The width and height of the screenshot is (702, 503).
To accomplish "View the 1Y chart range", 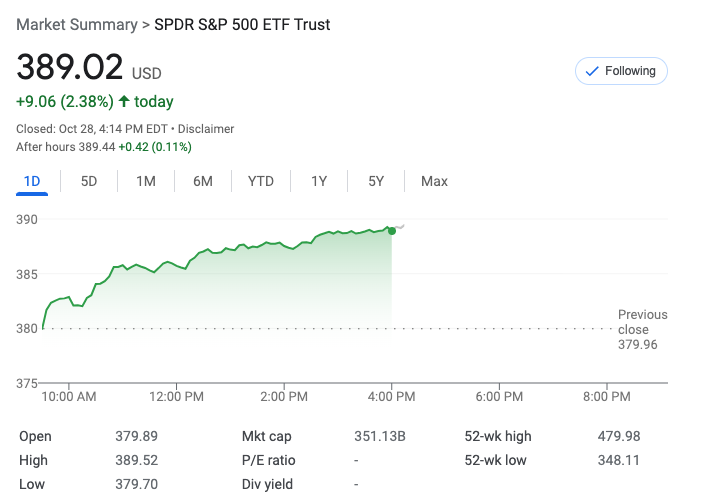I will point(319,181).
